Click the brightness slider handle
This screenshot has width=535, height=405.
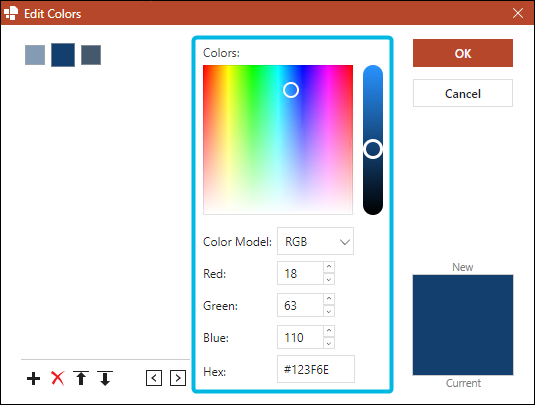tap(373, 149)
